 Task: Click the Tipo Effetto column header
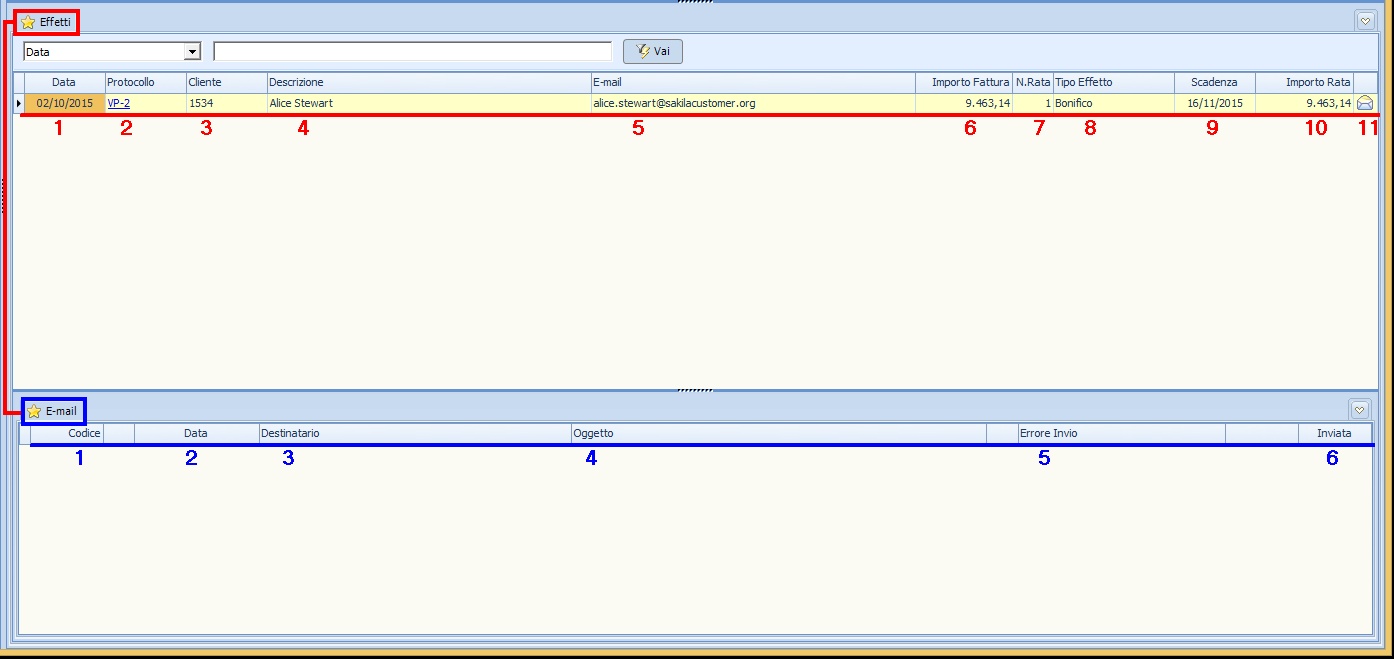(x=1112, y=82)
